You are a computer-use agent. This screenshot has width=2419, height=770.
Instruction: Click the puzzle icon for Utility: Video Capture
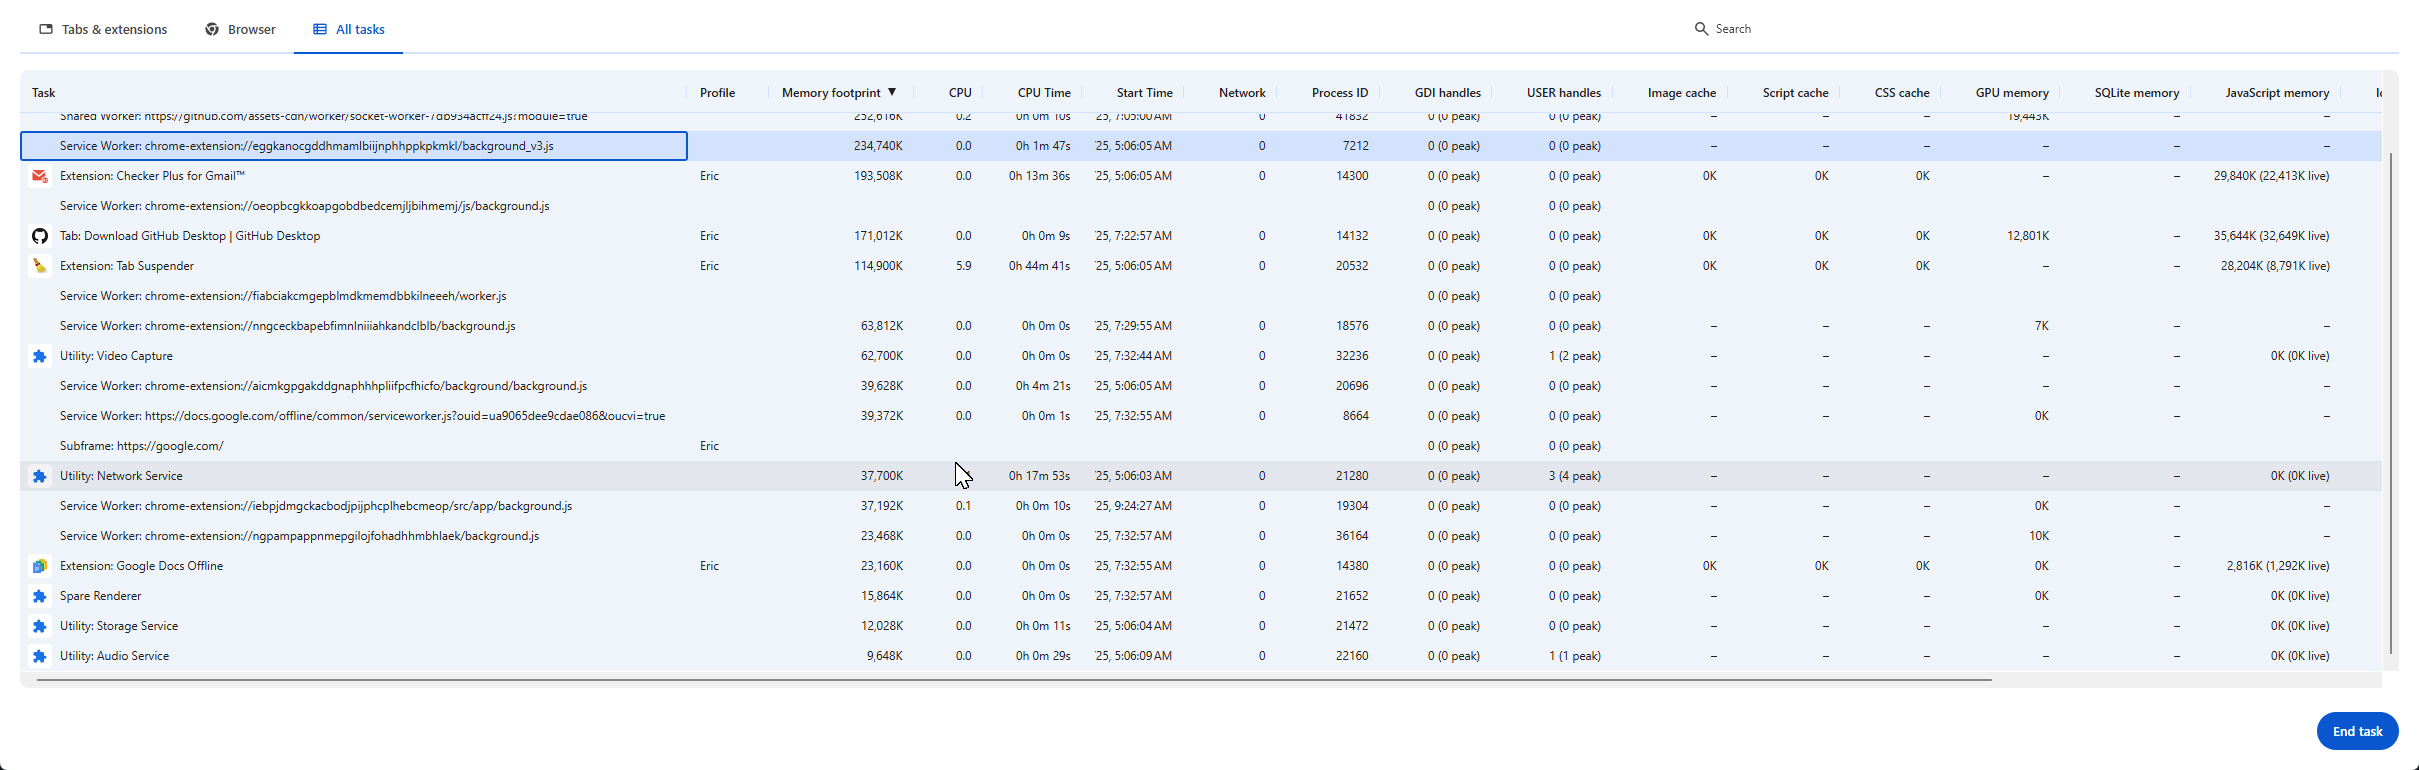tap(39, 356)
